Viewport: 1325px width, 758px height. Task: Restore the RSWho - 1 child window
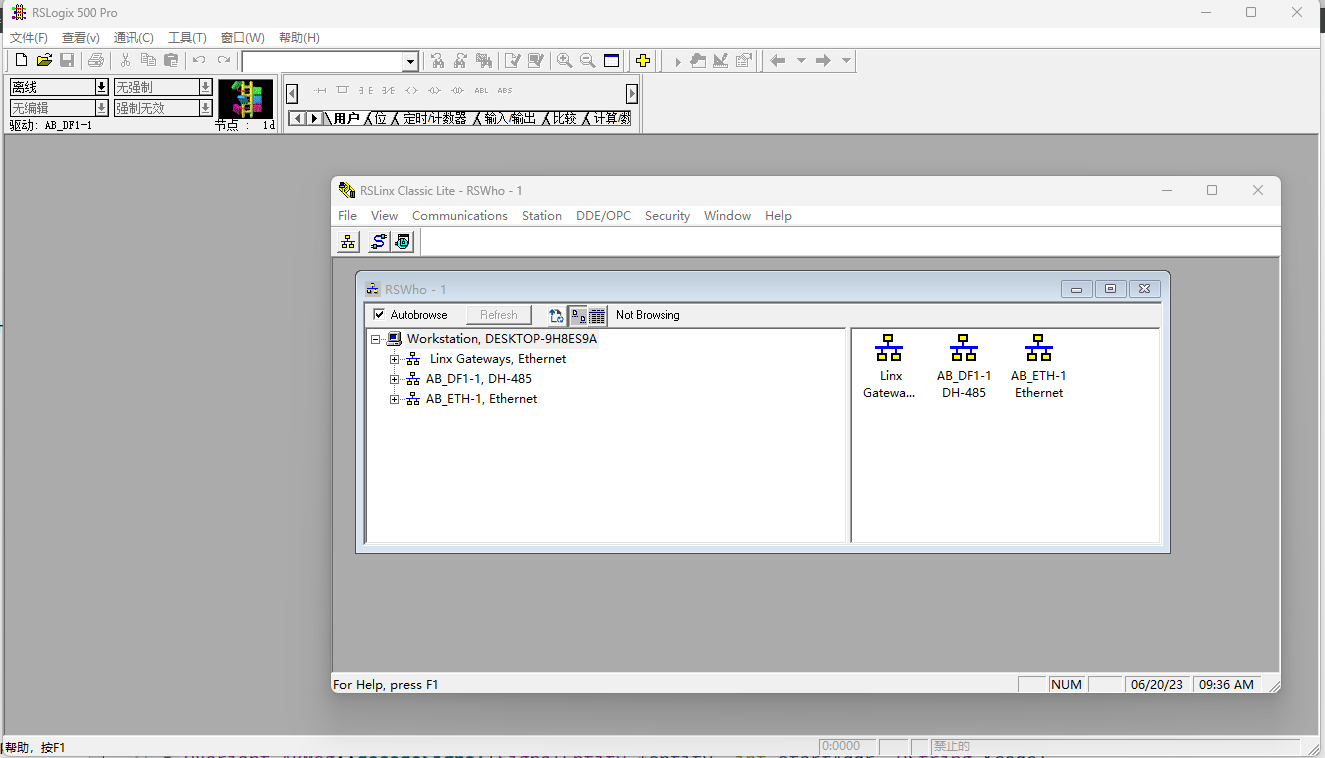coord(1110,289)
